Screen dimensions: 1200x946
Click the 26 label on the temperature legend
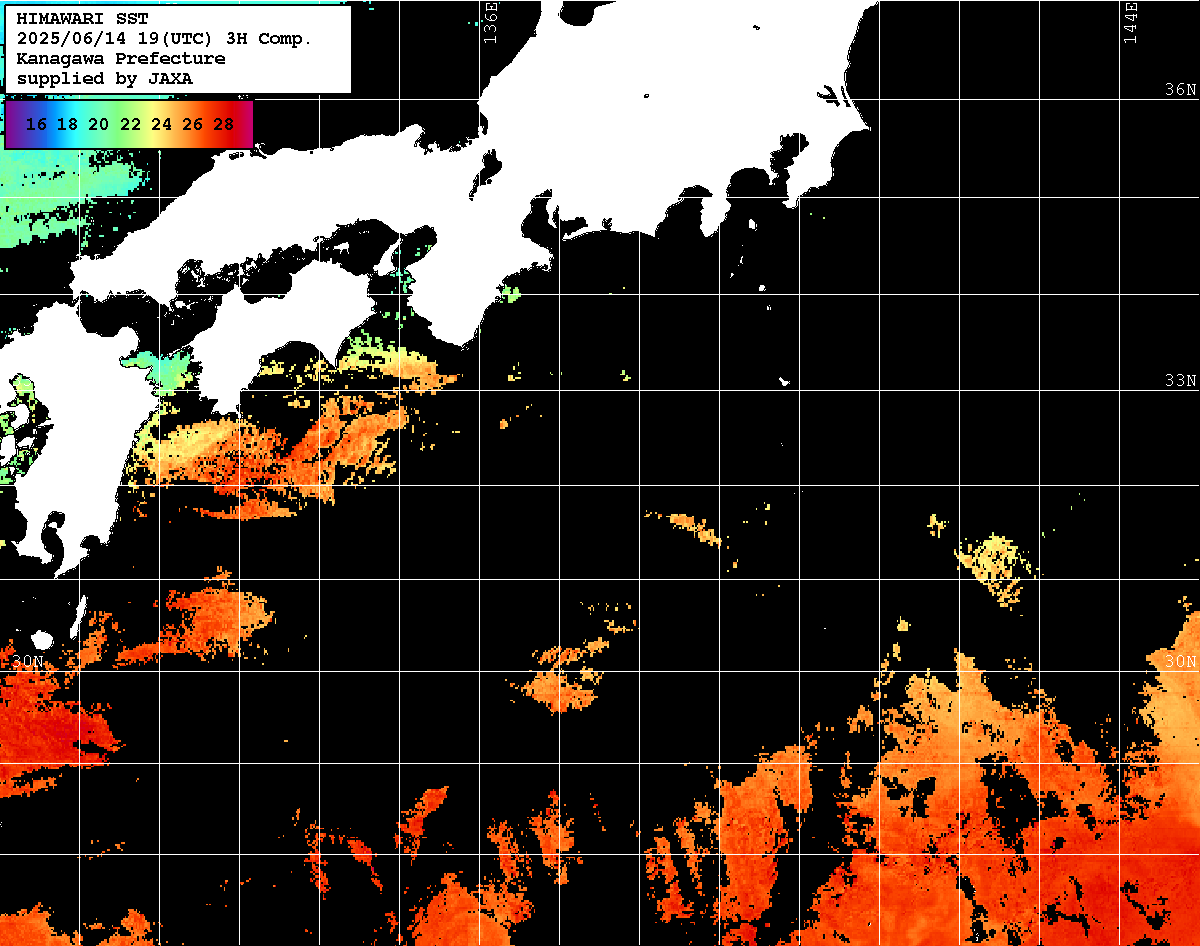coord(193,125)
